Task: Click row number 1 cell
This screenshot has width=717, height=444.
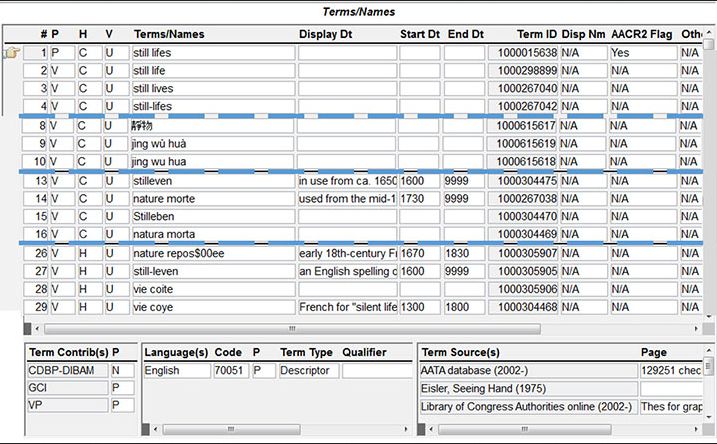Action: coord(36,53)
